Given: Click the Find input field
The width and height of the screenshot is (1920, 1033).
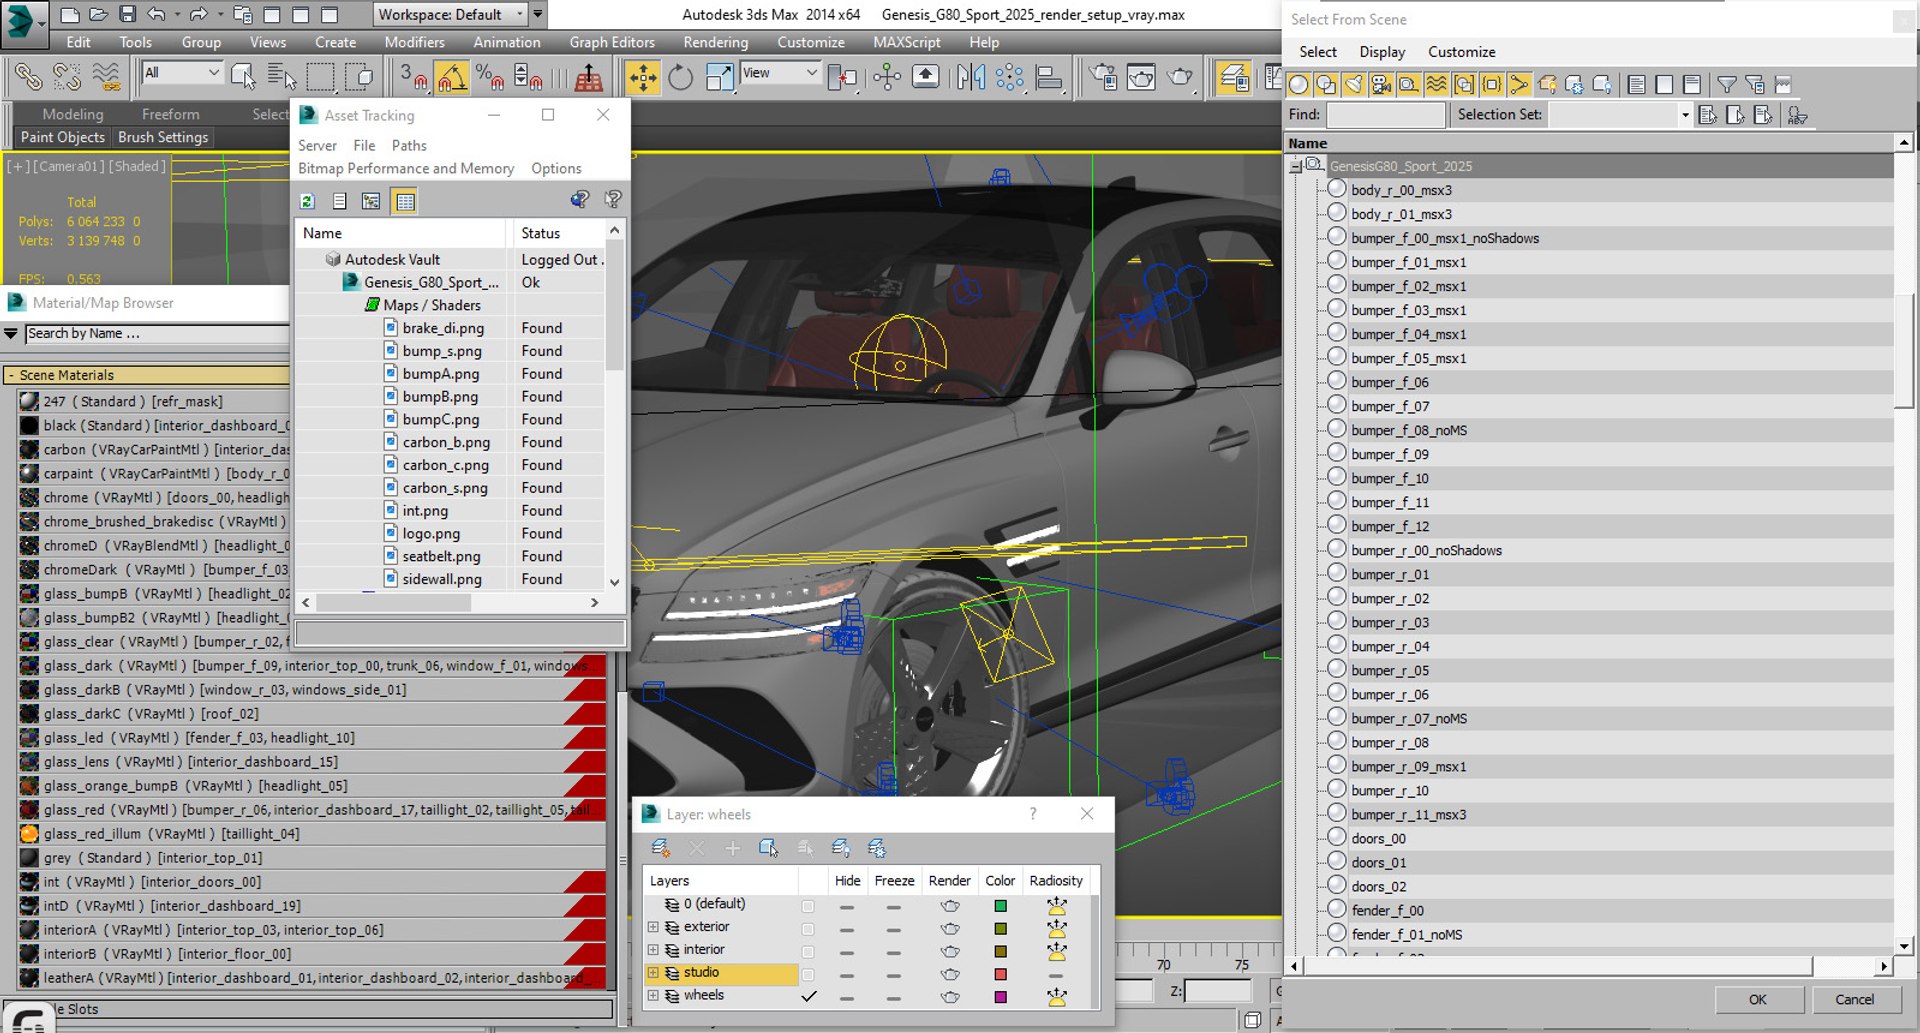Looking at the screenshot, I should [1385, 115].
